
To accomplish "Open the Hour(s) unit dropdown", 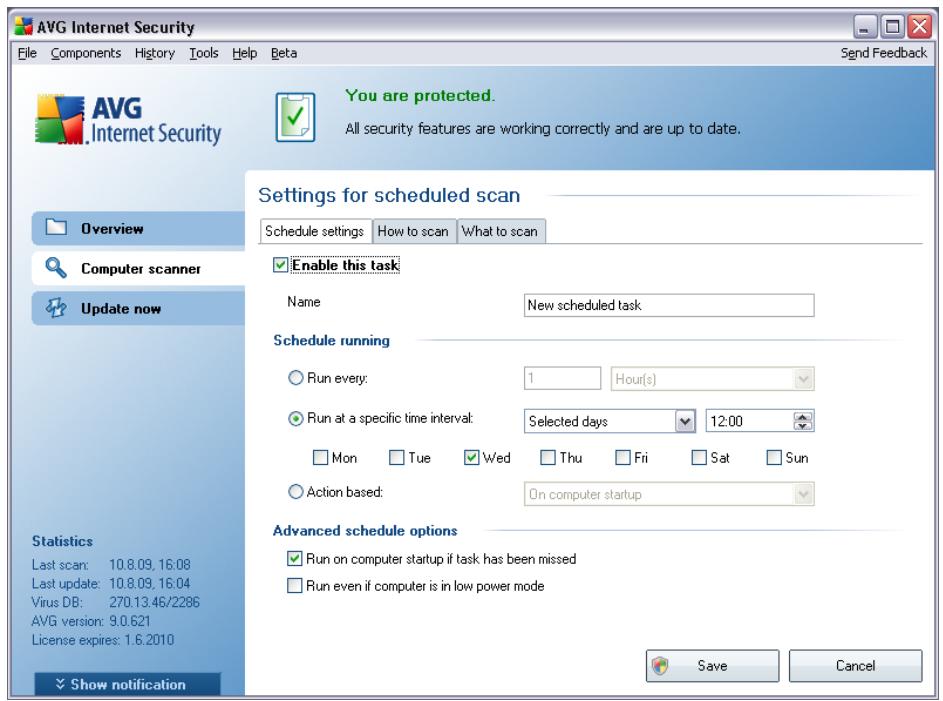I will (713, 379).
